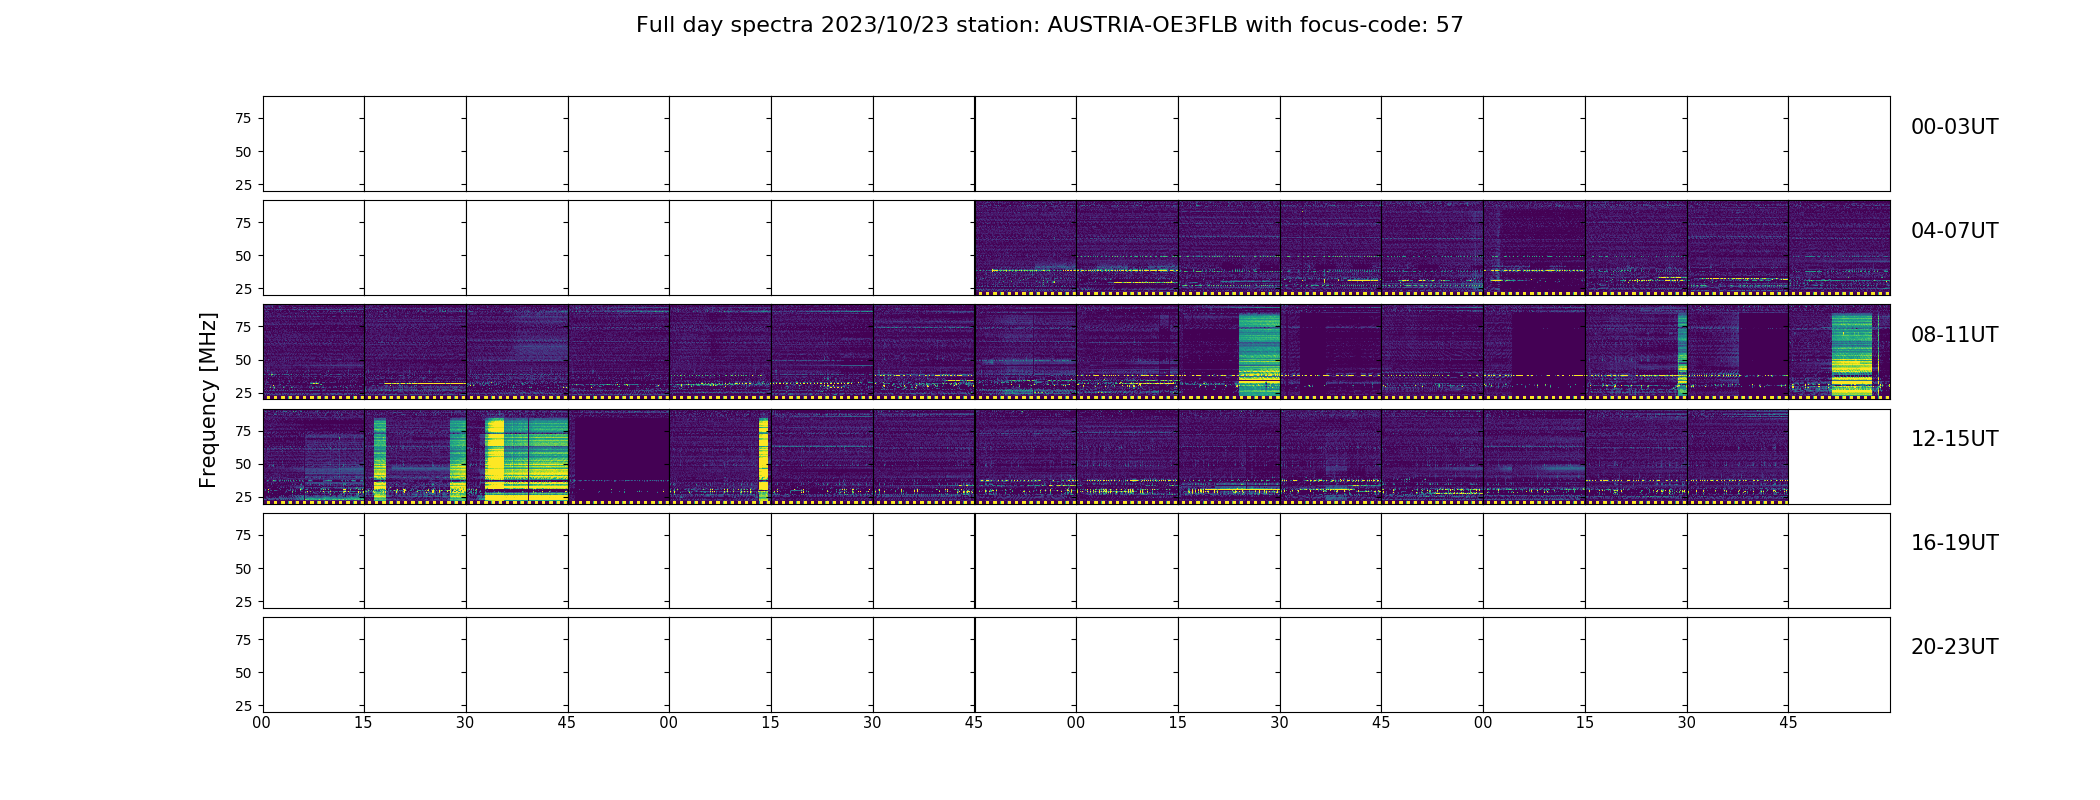The image size is (2100, 800).
Task: Click the '25' tick label of 08-11UT row
Action: point(243,393)
